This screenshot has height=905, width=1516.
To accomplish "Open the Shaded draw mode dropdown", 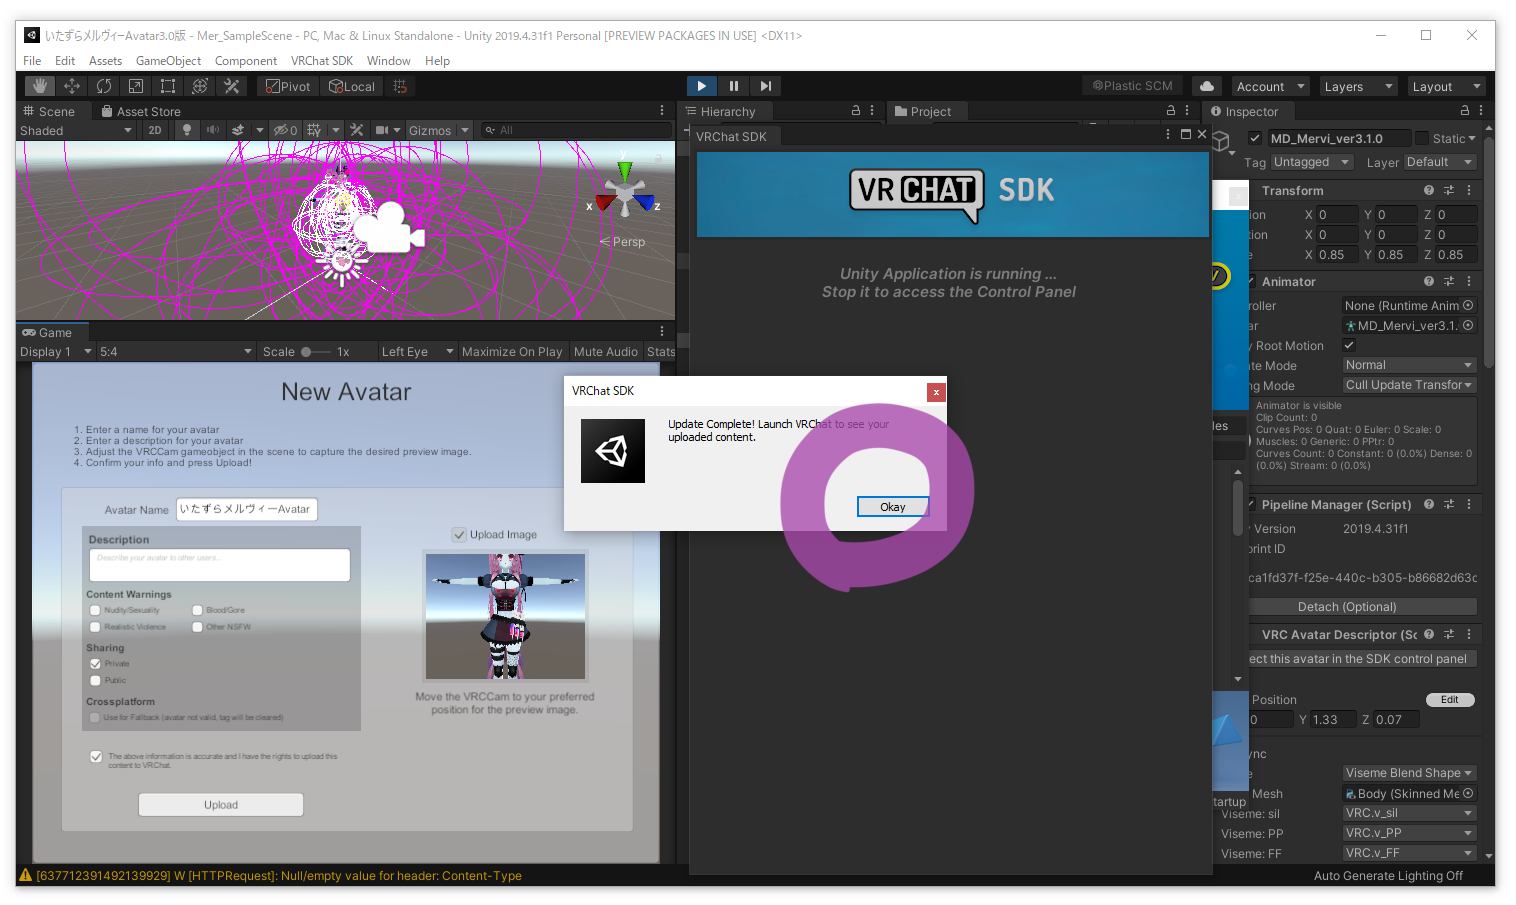I will [x=76, y=130].
